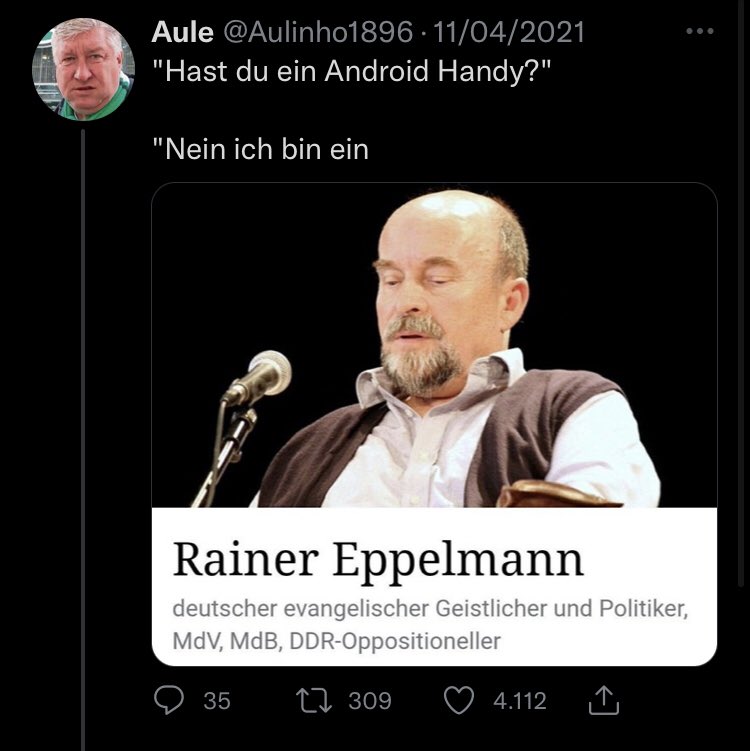Open the share icon for the tweet
Image resolution: width=750 pixels, height=751 pixels.
click(603, 700)
